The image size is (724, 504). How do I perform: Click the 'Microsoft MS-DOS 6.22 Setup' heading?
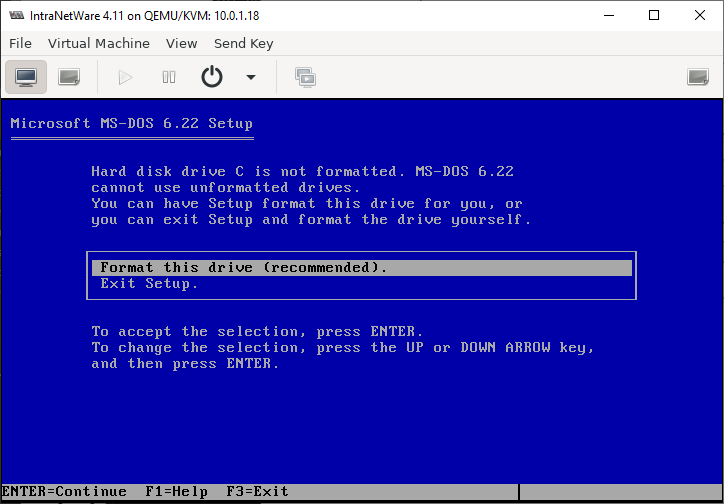point(132,124)
